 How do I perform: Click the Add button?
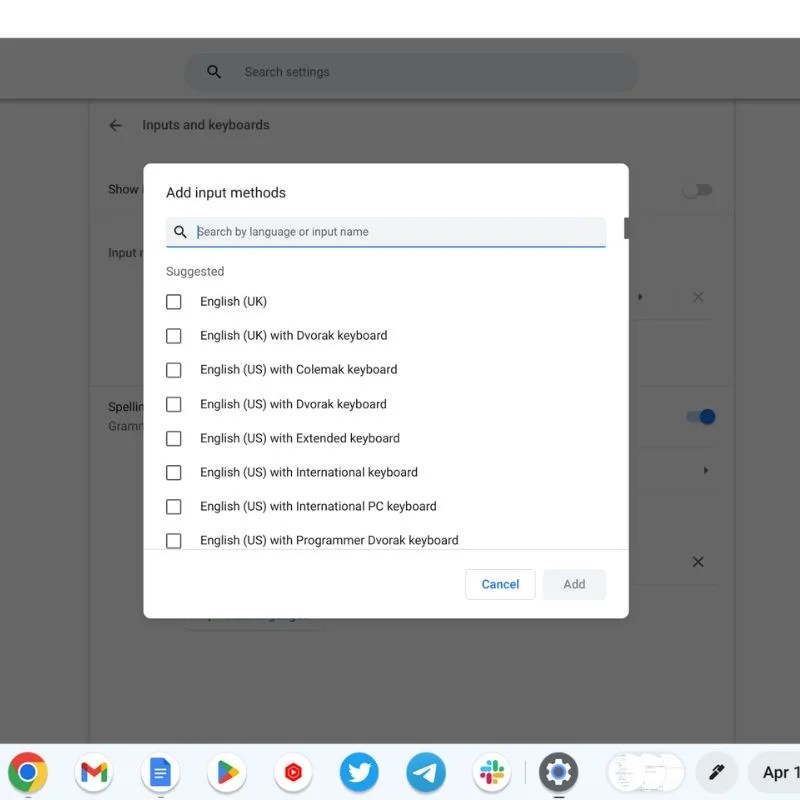tap(574, 584)
